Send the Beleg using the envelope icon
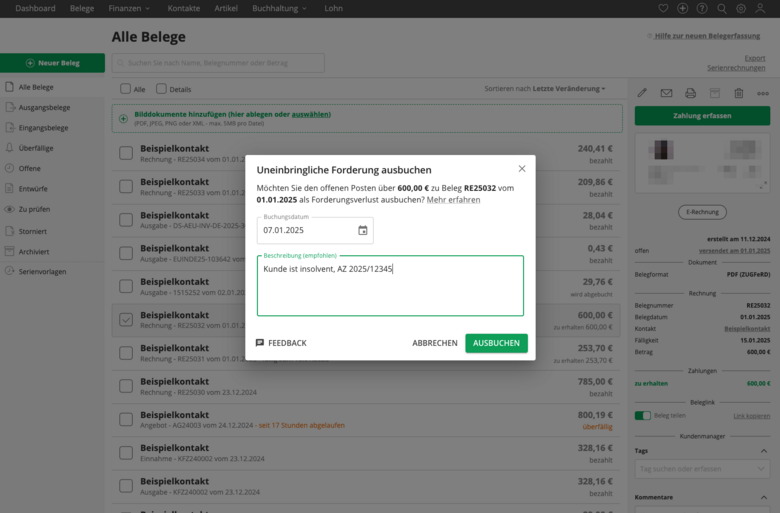 tap(666, 93)
